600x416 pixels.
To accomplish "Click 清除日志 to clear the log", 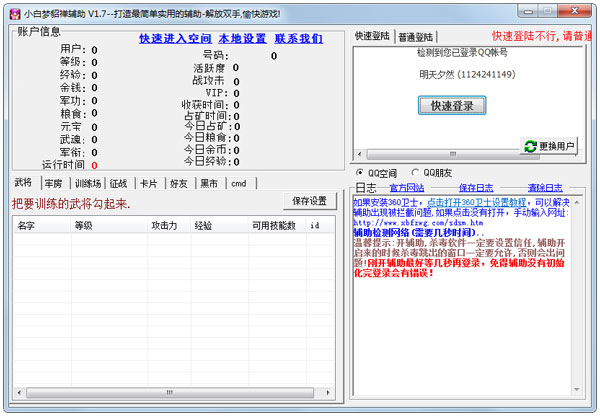I will pyautogui.click(x=545, y=187).
